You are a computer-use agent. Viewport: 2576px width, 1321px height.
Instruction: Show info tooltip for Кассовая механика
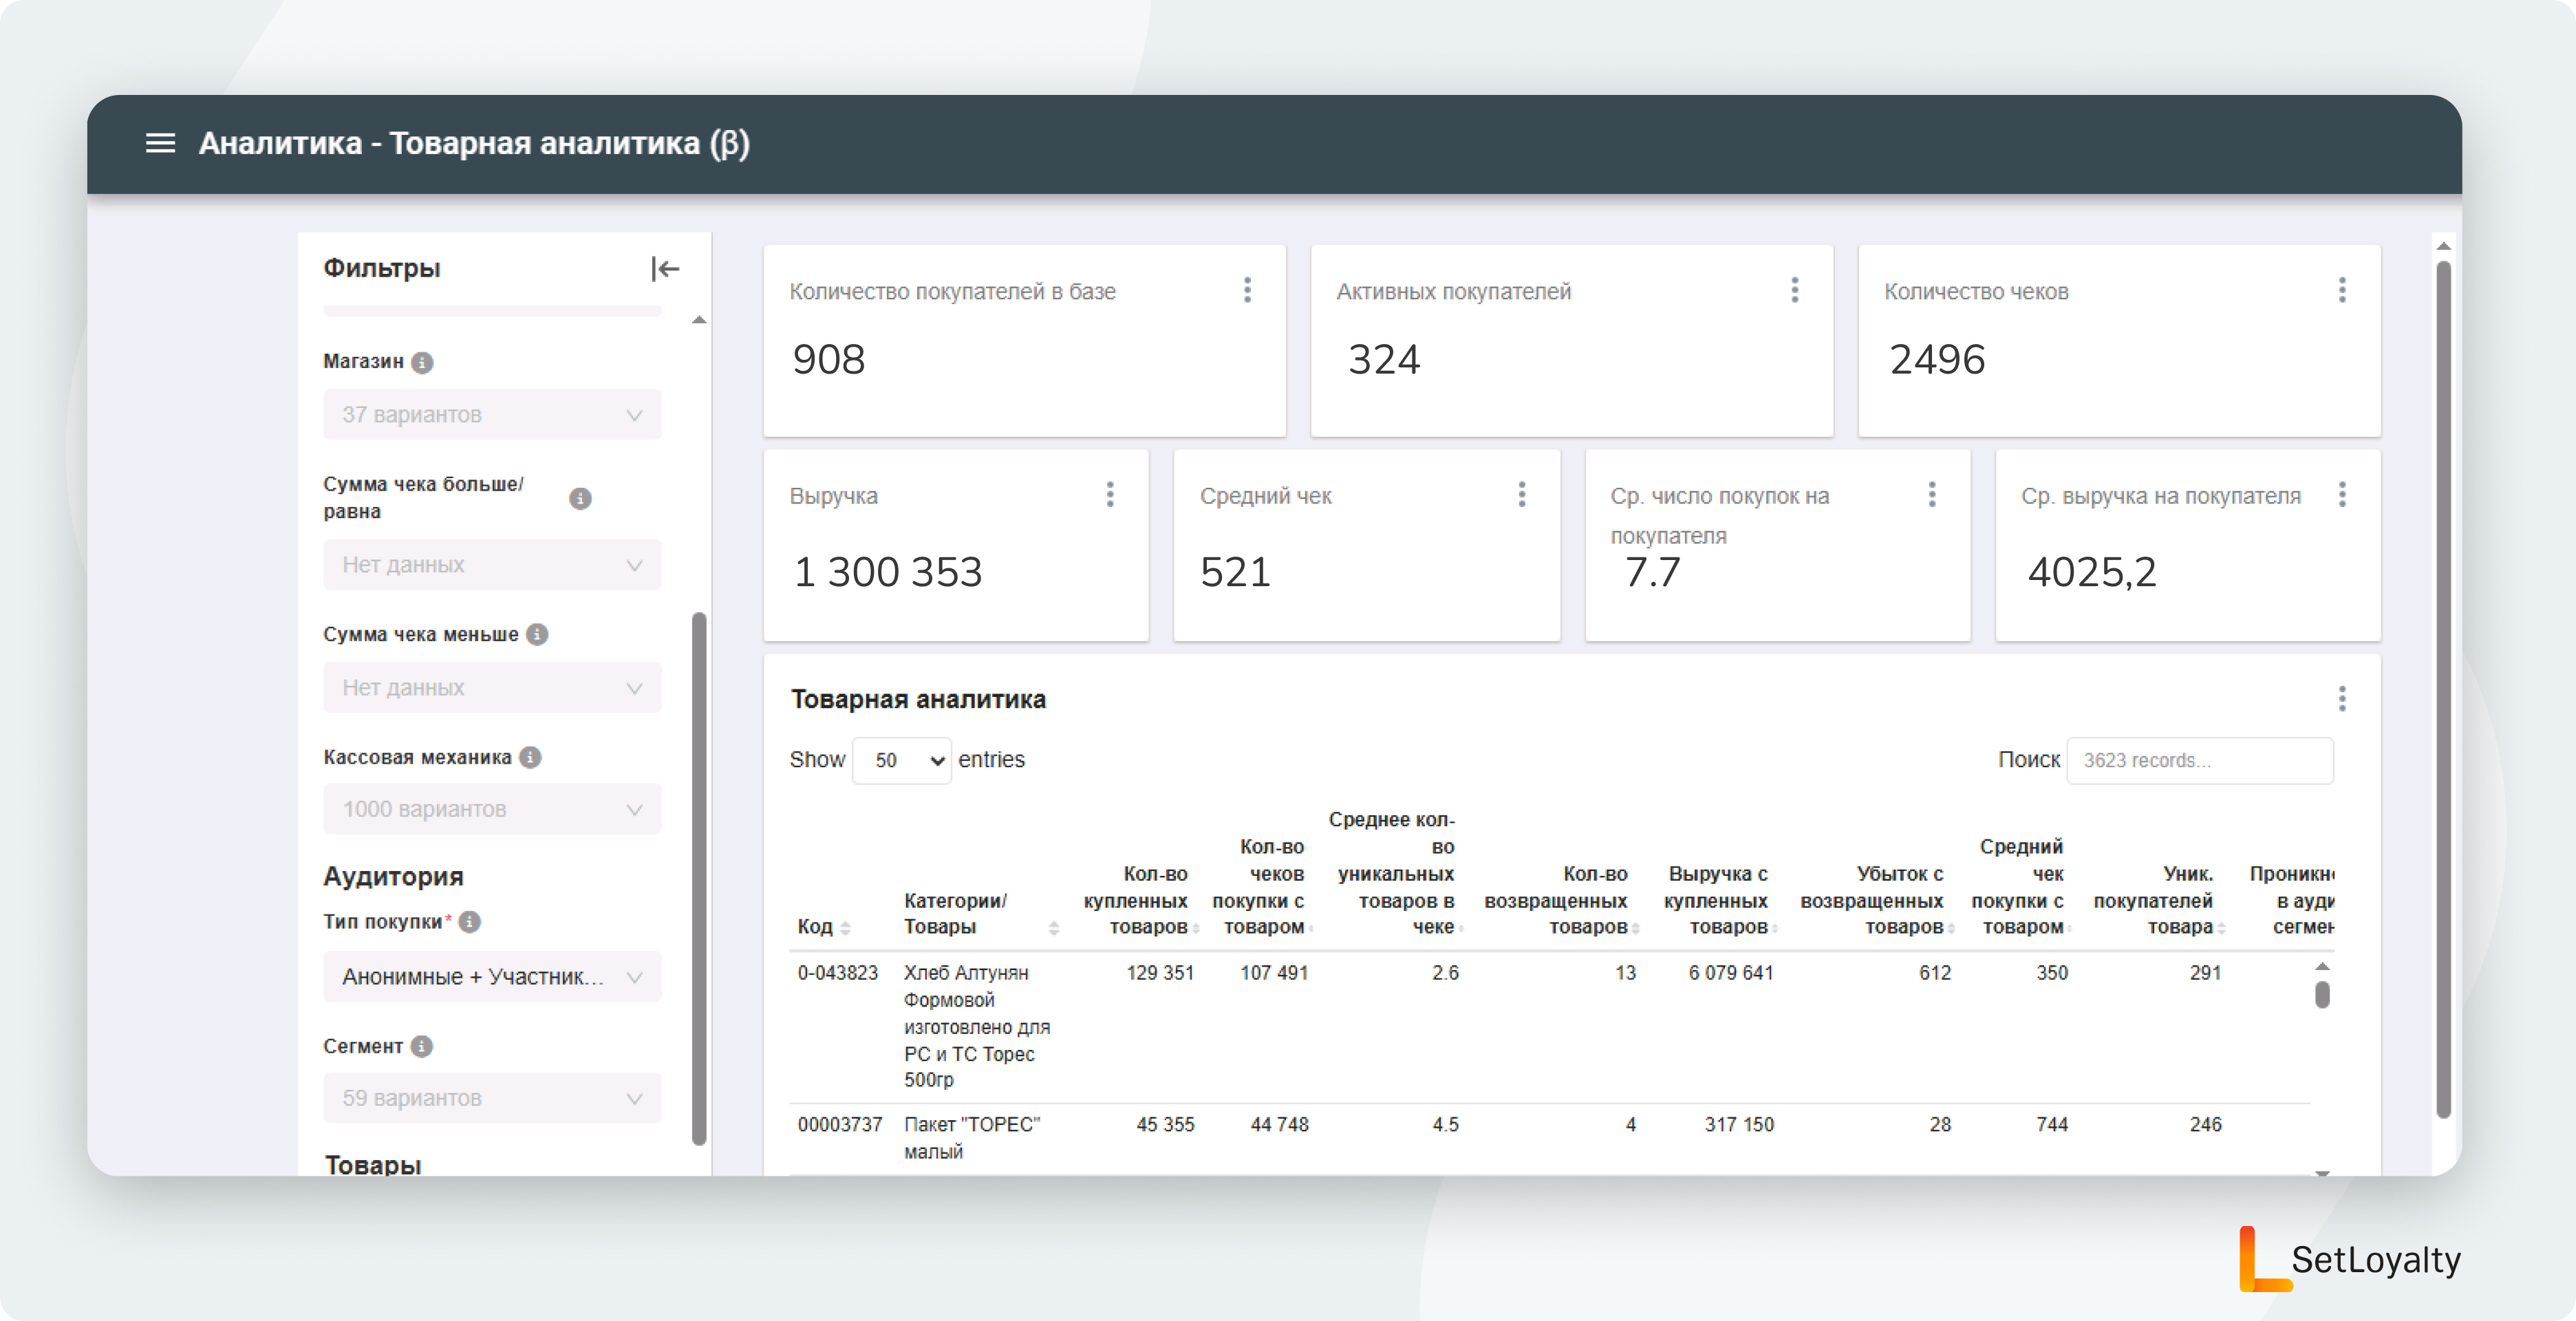pyautogui.click(x=531, y=757)
